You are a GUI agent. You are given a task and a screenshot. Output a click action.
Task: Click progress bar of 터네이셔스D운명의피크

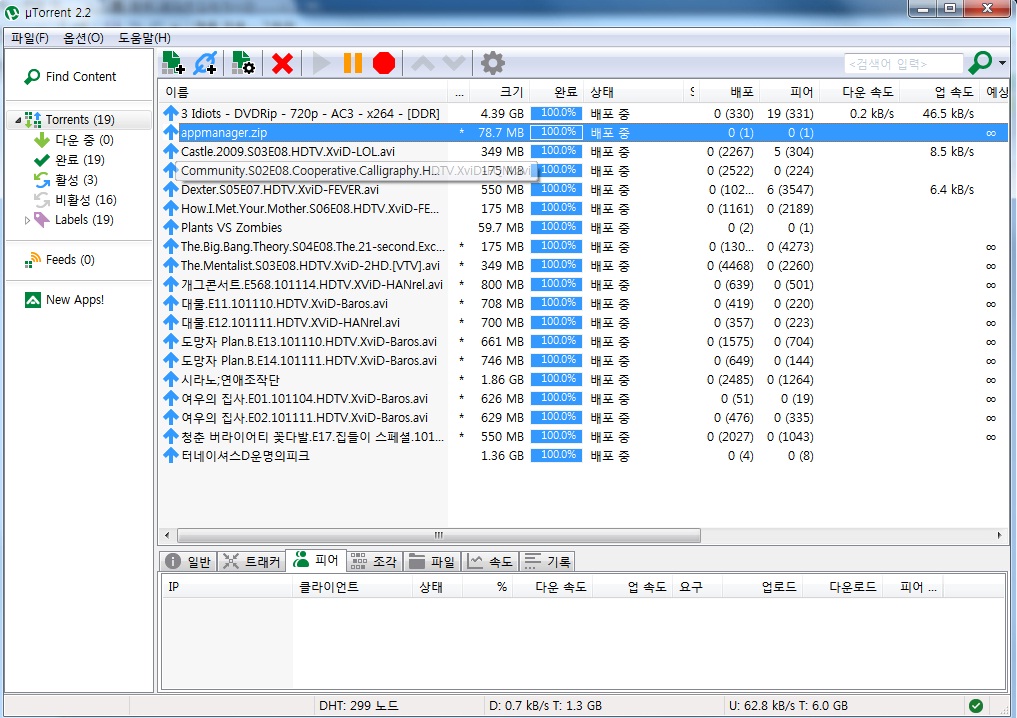click(x=556, y=456)
